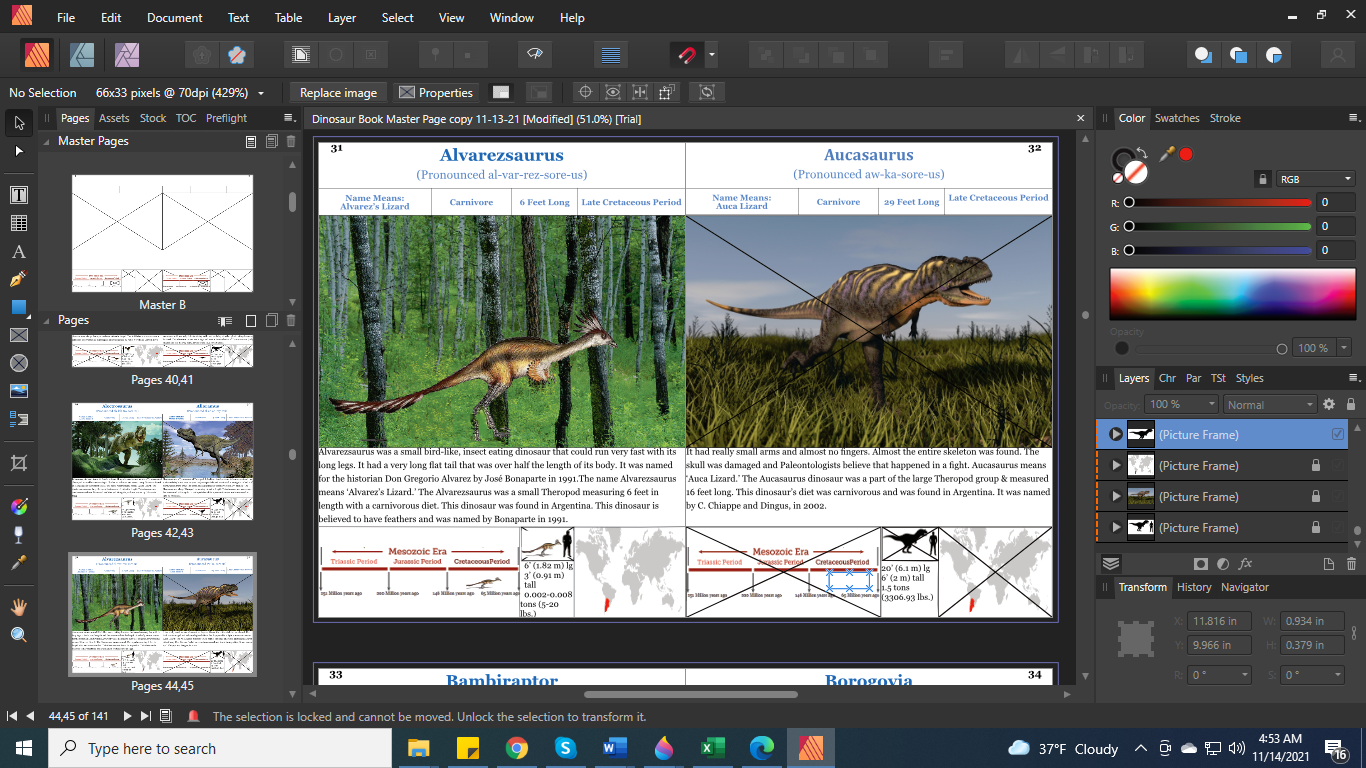Click the Replace image button
The image size is (1366, 768).
click(x=337, y=92)
